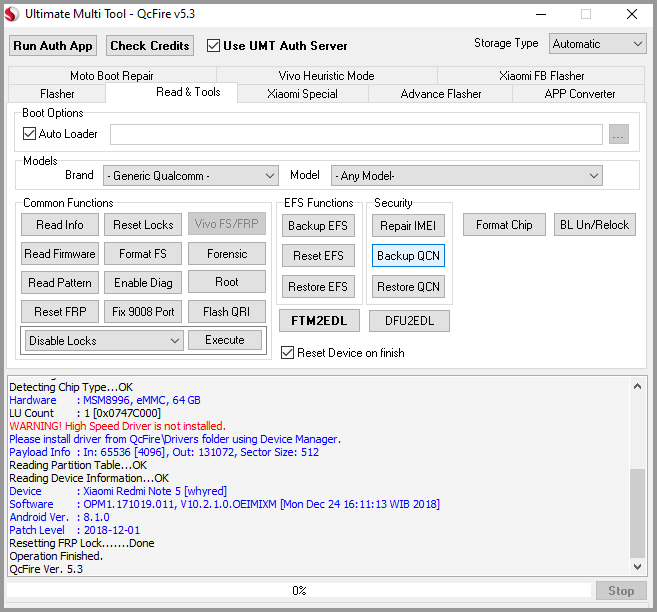
Task: Click the 'MSM8996, eMMC, 64 GB' hardware line
Action: tap(105, 400)
